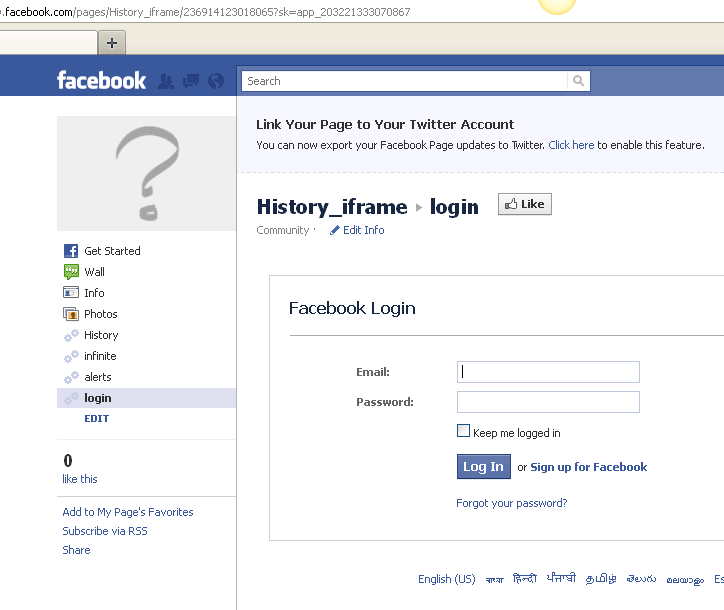Enable the Keep me logged in checkbox

coord(463,431)
